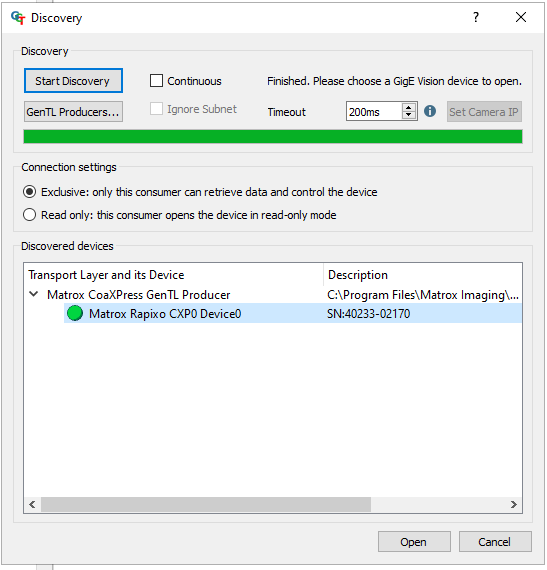Click the C:\Program Files\Matrox Imaging path cell
Viewport: 547px width, 570px height.
[423, 294]
